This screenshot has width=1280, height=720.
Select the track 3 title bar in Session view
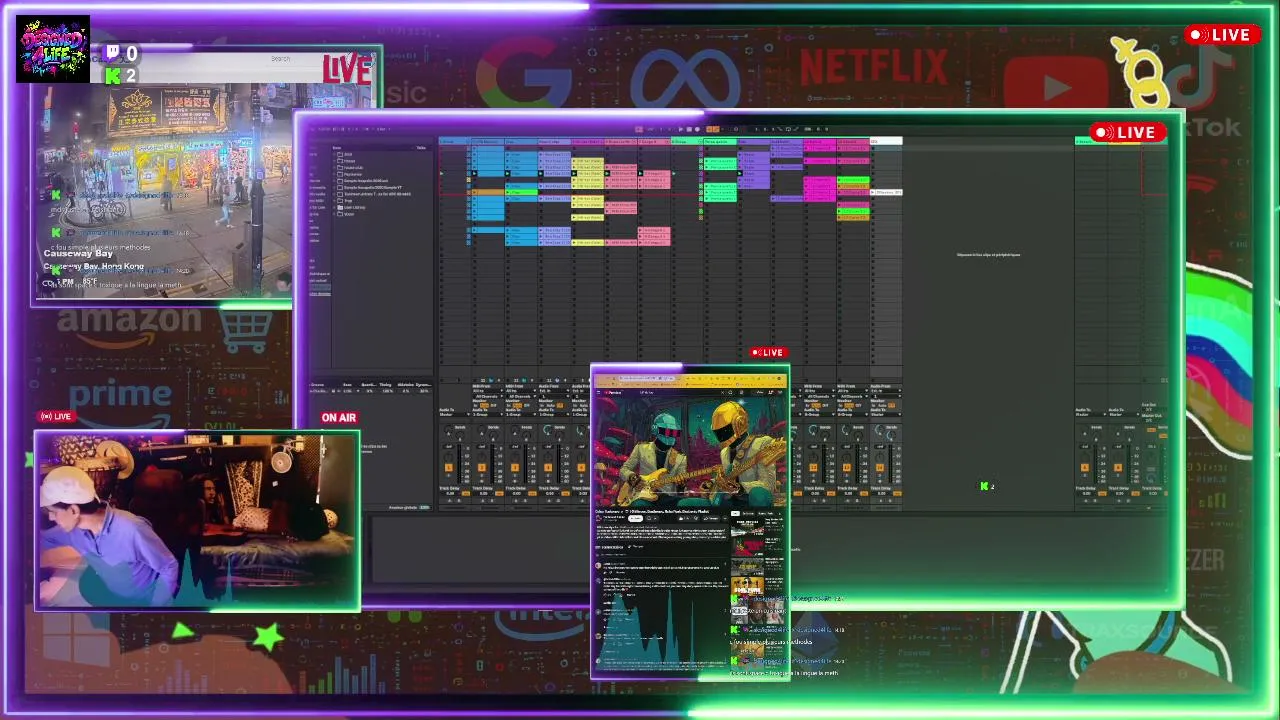tap(521, 141)
